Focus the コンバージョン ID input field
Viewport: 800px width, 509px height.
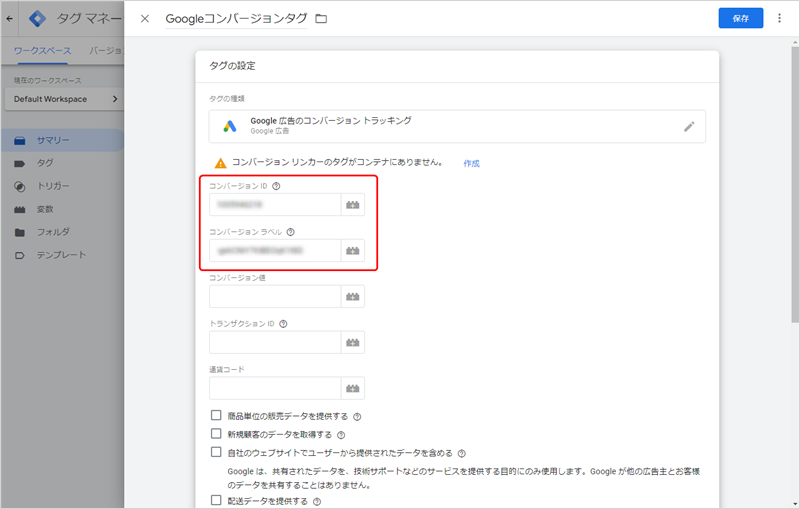(275, 205)
